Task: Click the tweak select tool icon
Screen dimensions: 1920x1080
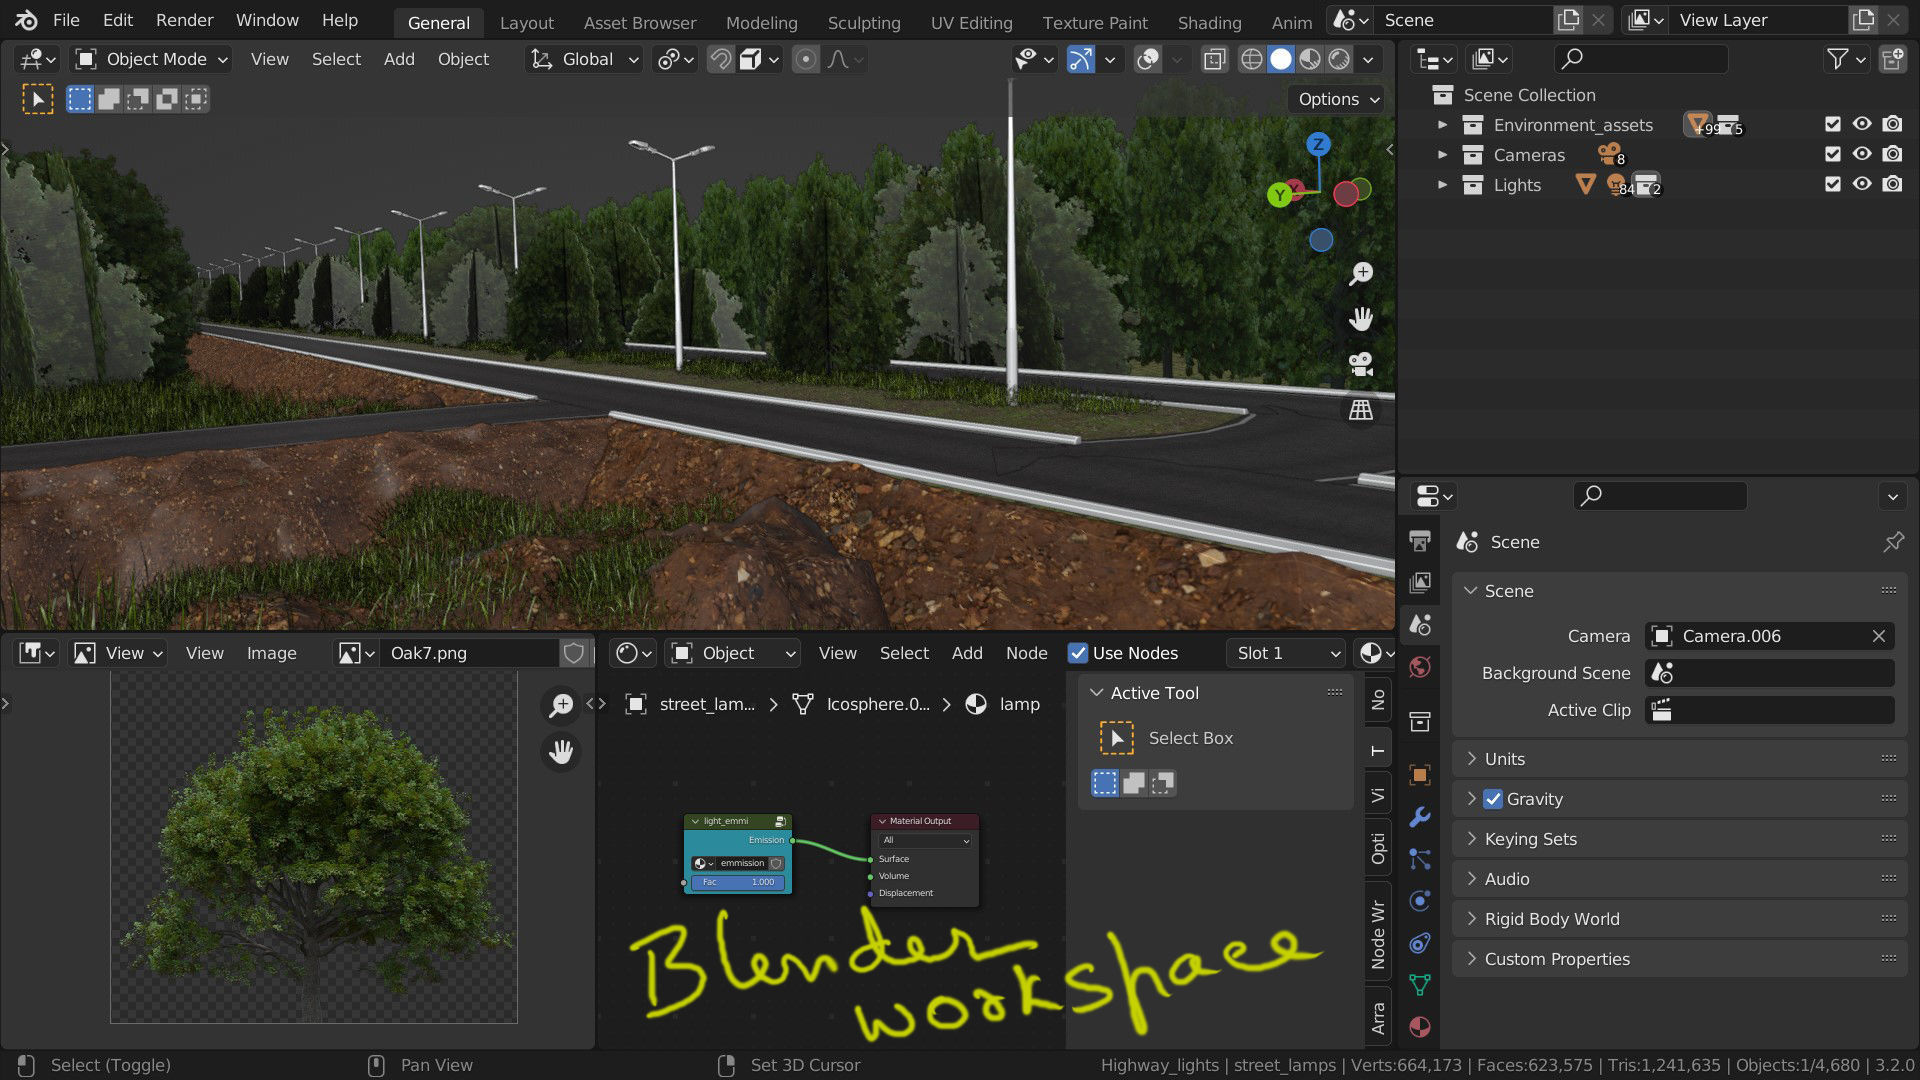Action: [38, 99]
